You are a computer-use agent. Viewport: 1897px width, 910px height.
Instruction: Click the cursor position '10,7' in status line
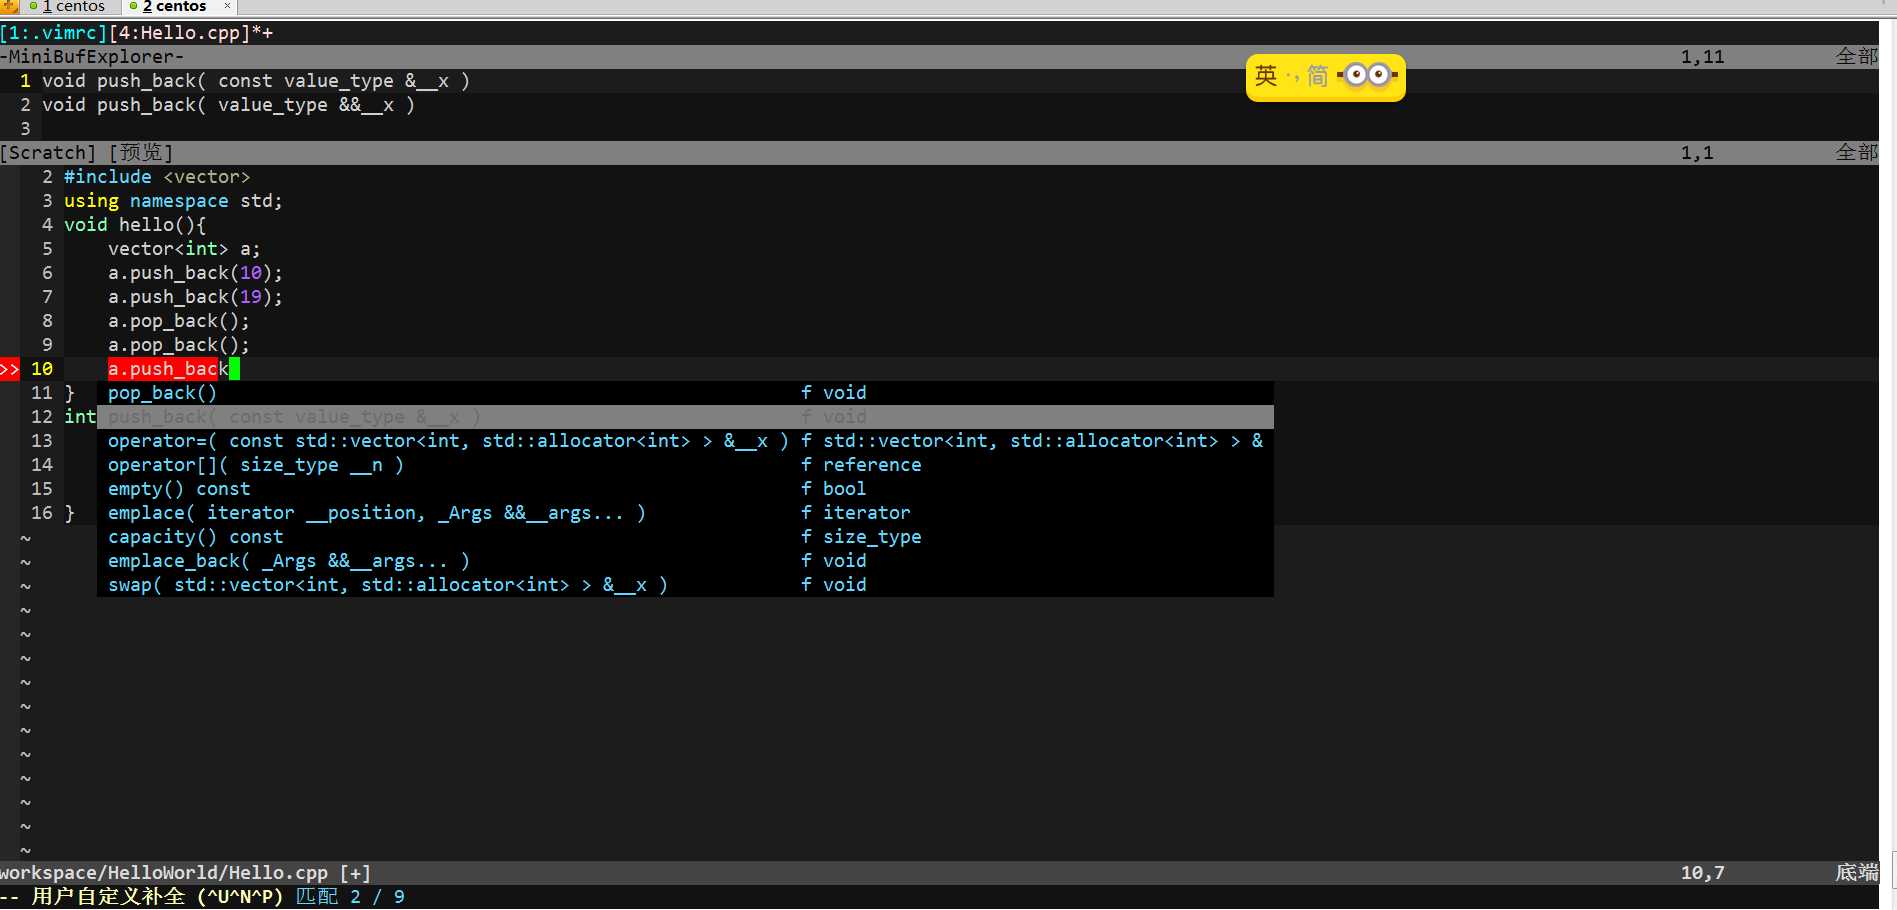pyautogui.click(x=1703, y=873)
